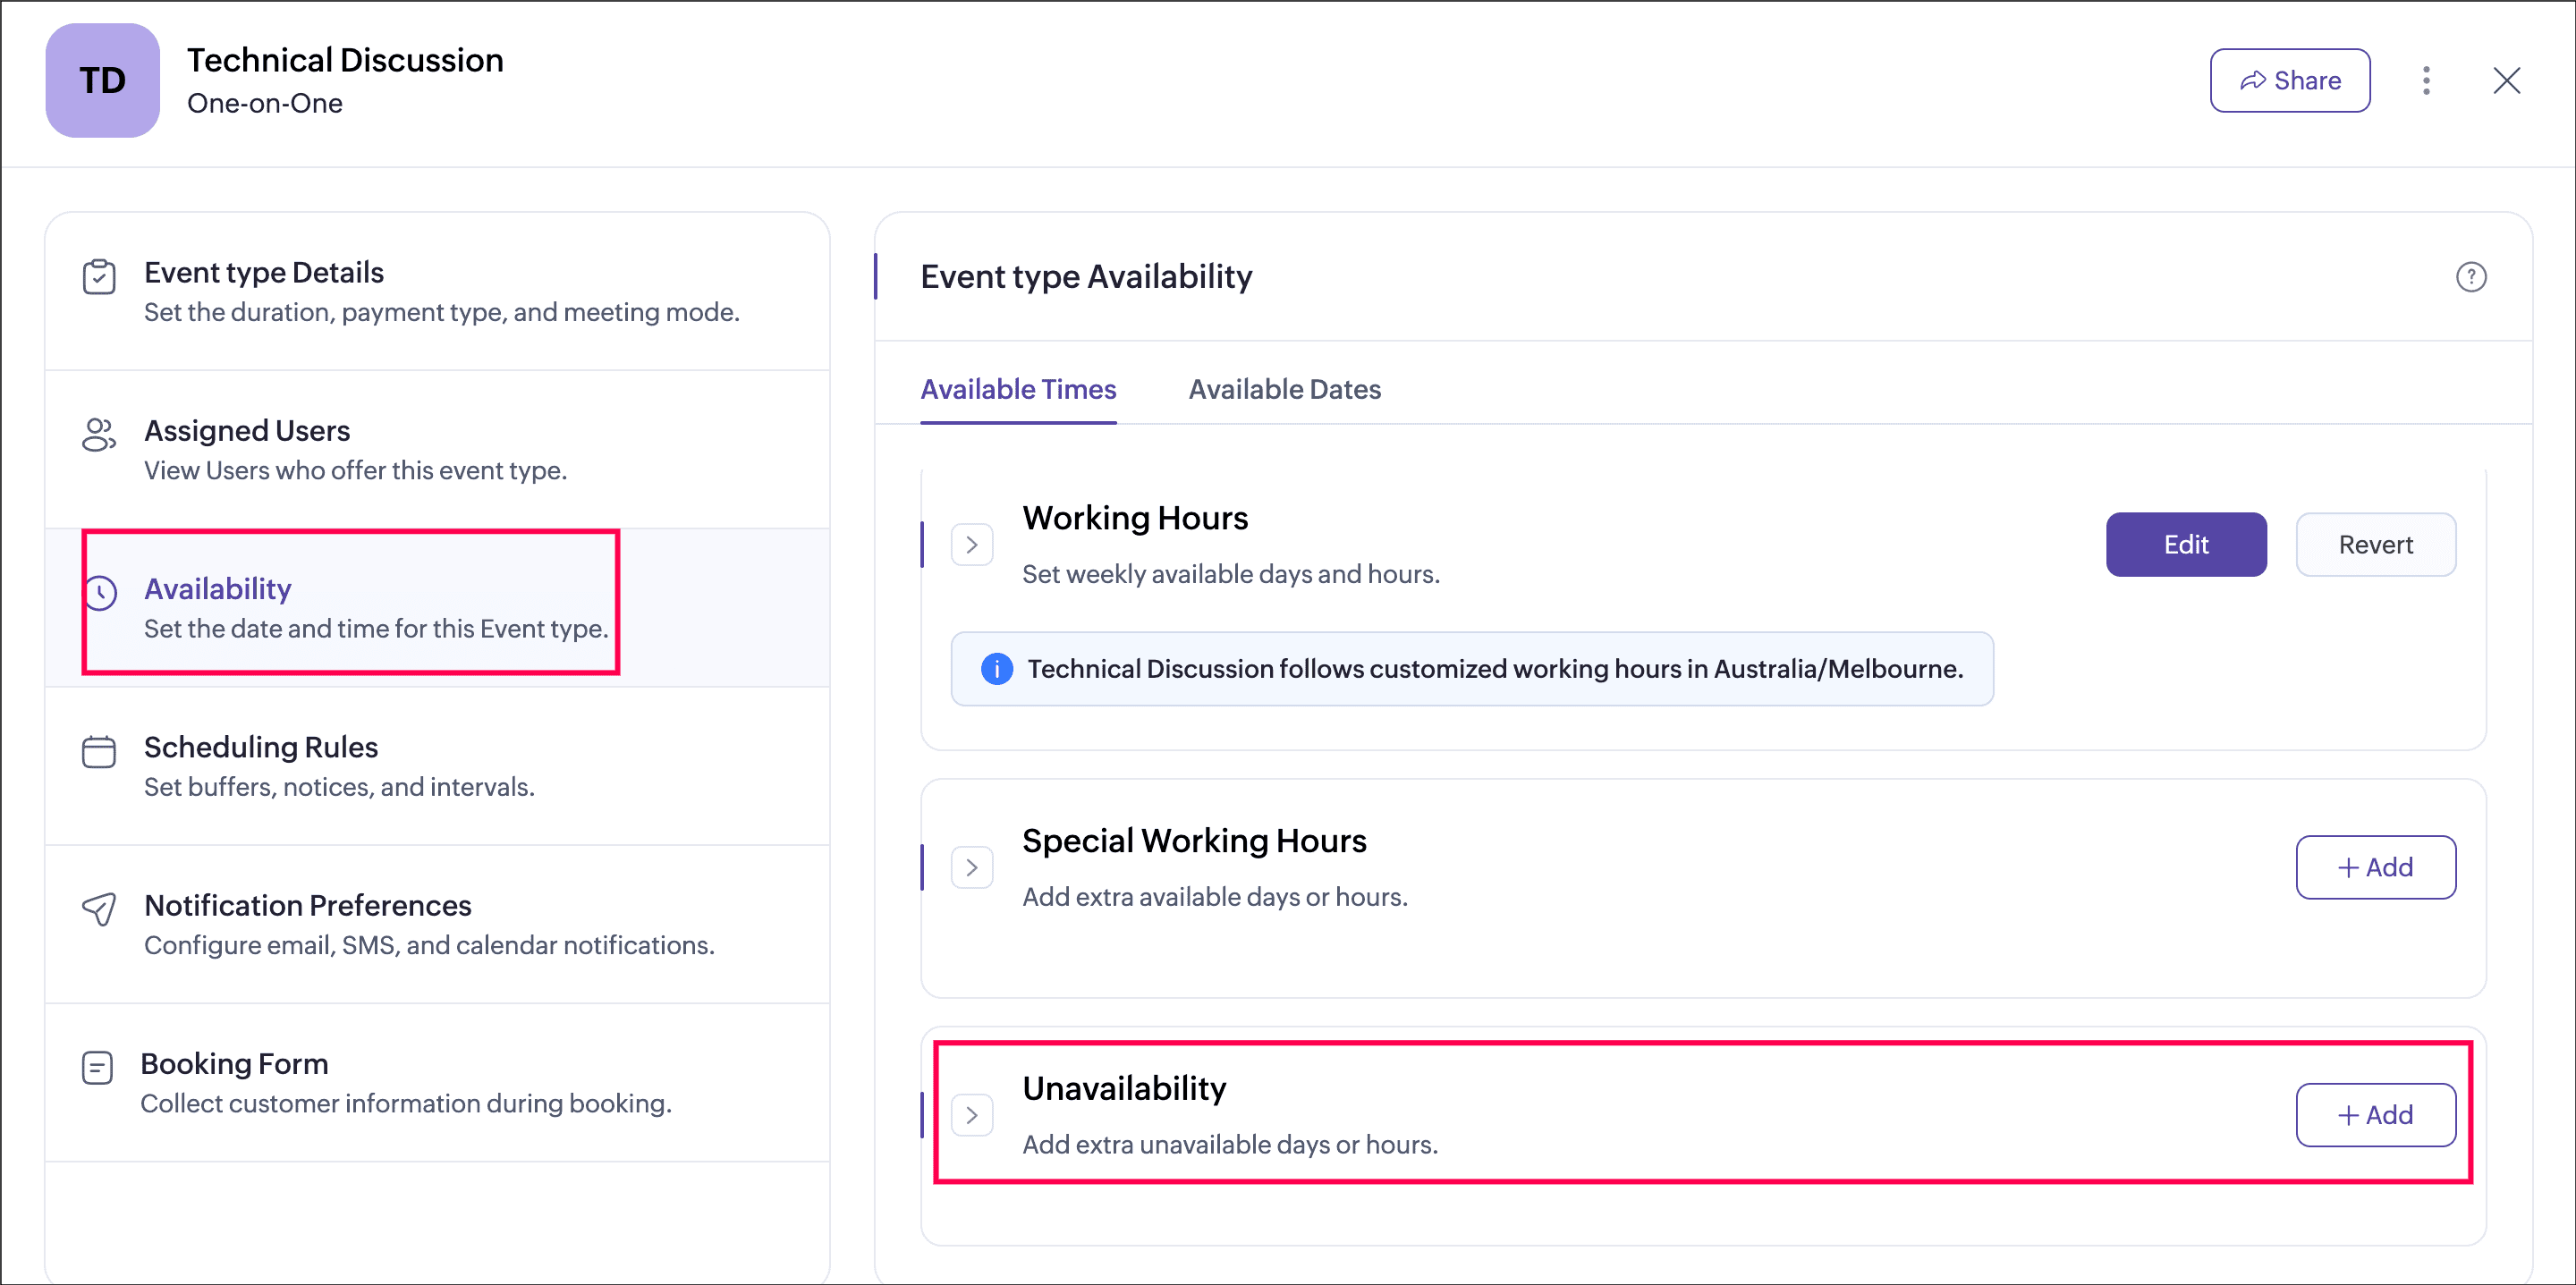
Task: Click the Event type Details clipboard icon
Action: click(99, 277)
